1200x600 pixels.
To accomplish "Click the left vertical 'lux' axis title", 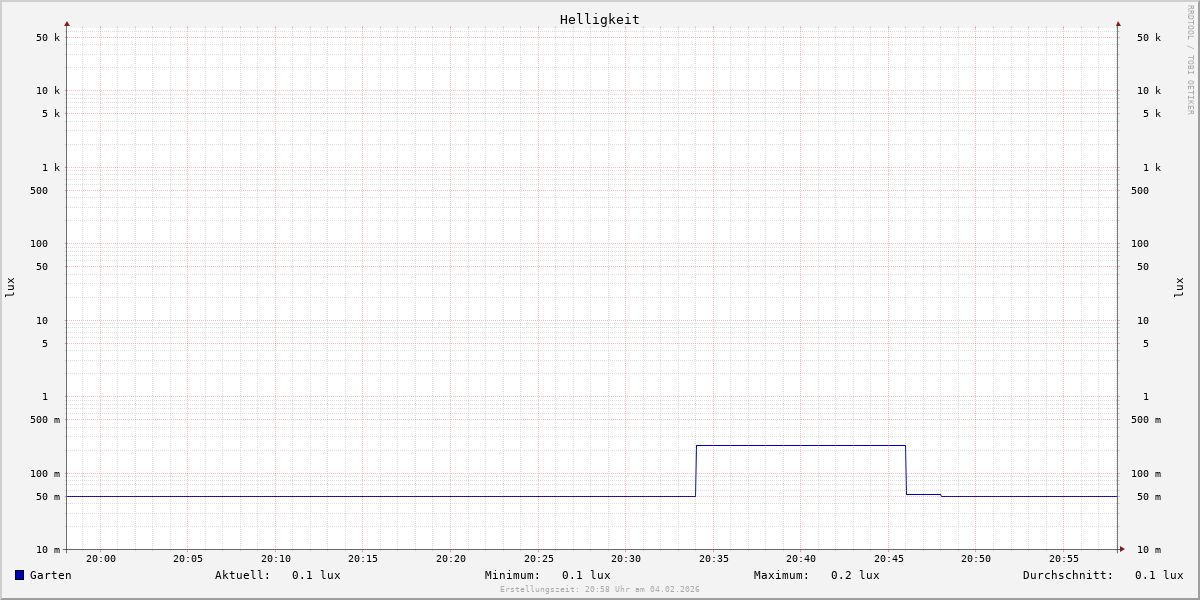I will tap(10, 288).
